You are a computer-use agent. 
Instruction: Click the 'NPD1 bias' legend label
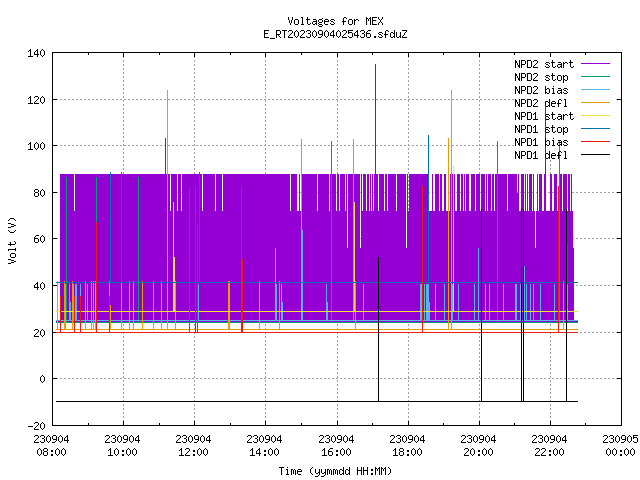tap(541, 142)
